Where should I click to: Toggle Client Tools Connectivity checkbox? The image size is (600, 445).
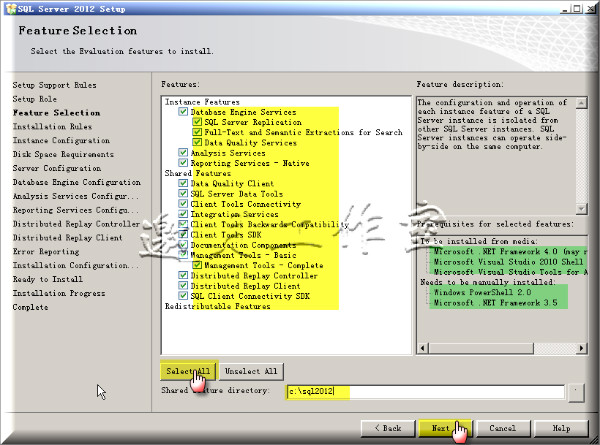(x=183, y=204)
